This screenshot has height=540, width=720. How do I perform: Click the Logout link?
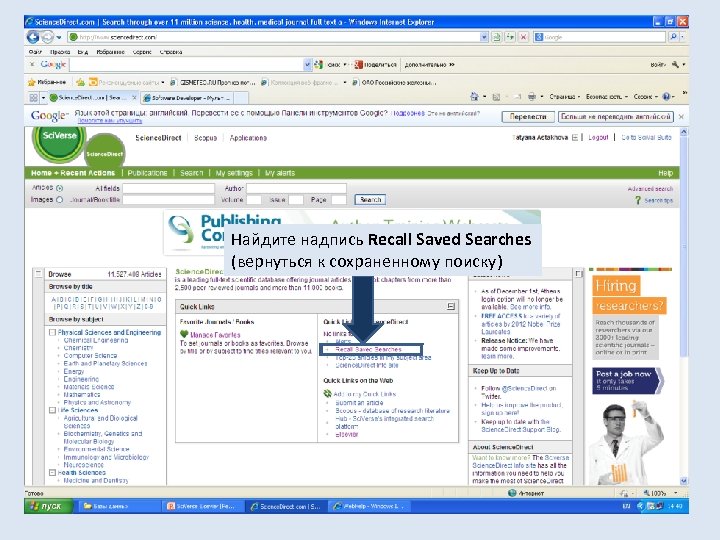598,137
